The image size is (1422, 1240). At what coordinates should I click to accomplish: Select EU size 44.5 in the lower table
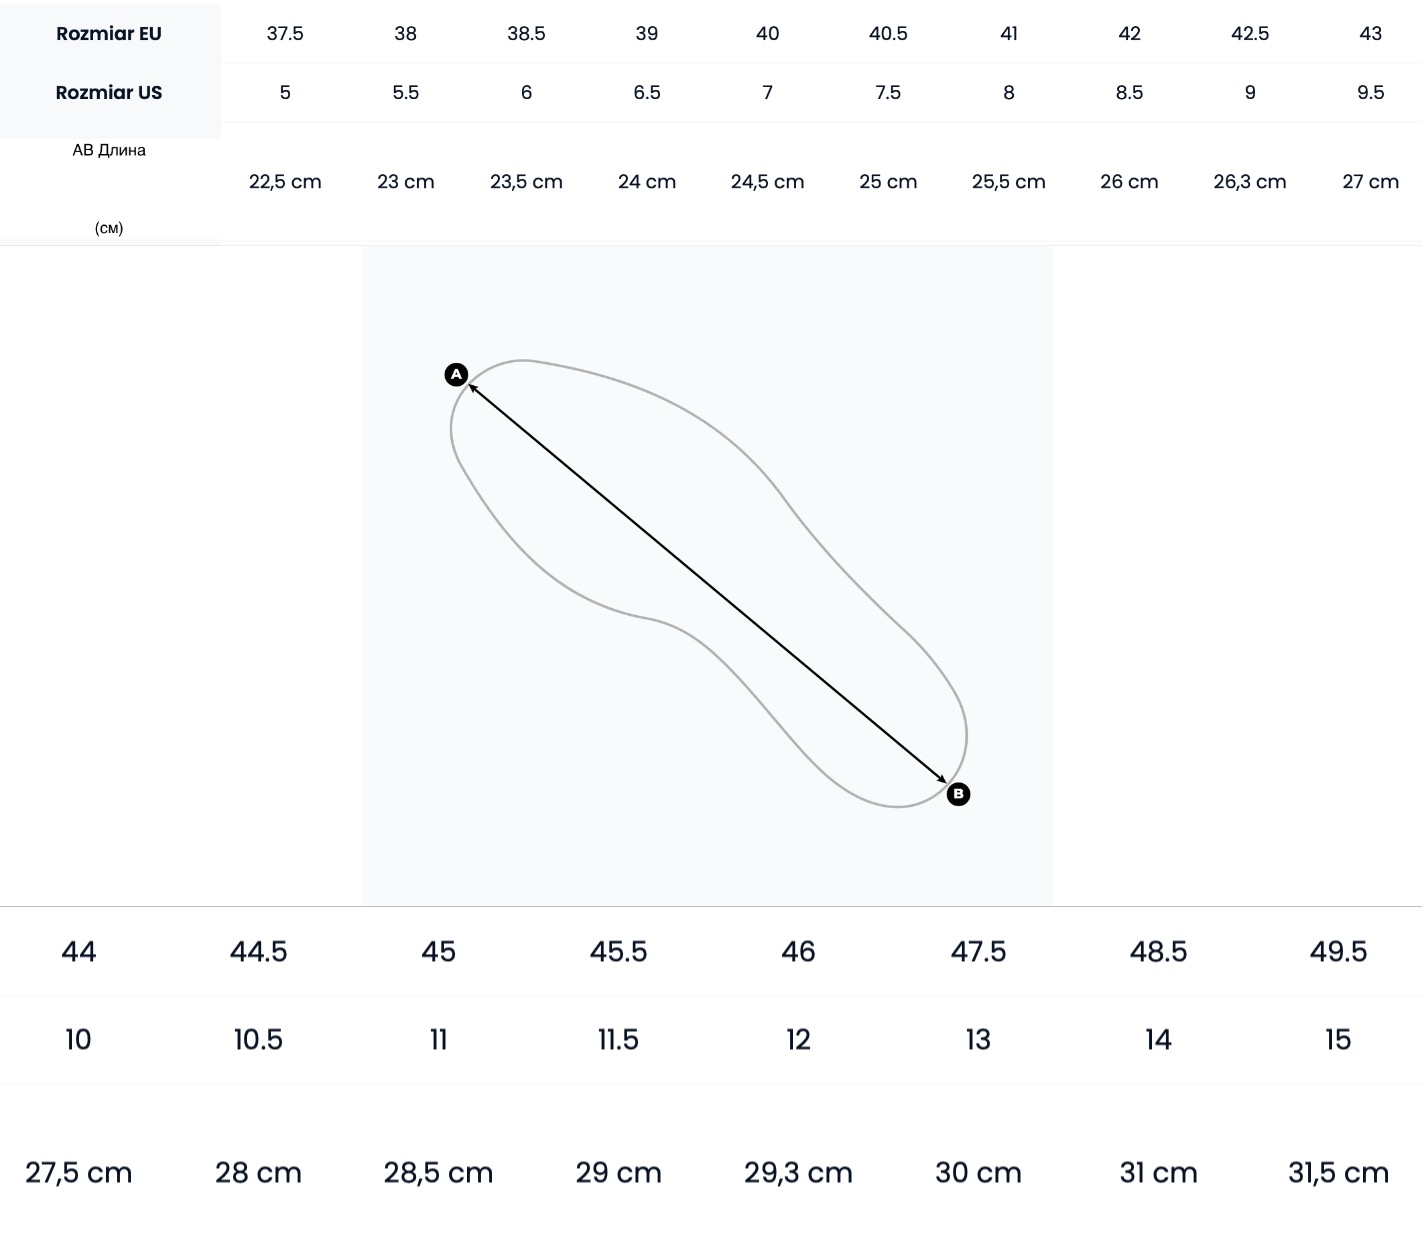pos(258,951)
